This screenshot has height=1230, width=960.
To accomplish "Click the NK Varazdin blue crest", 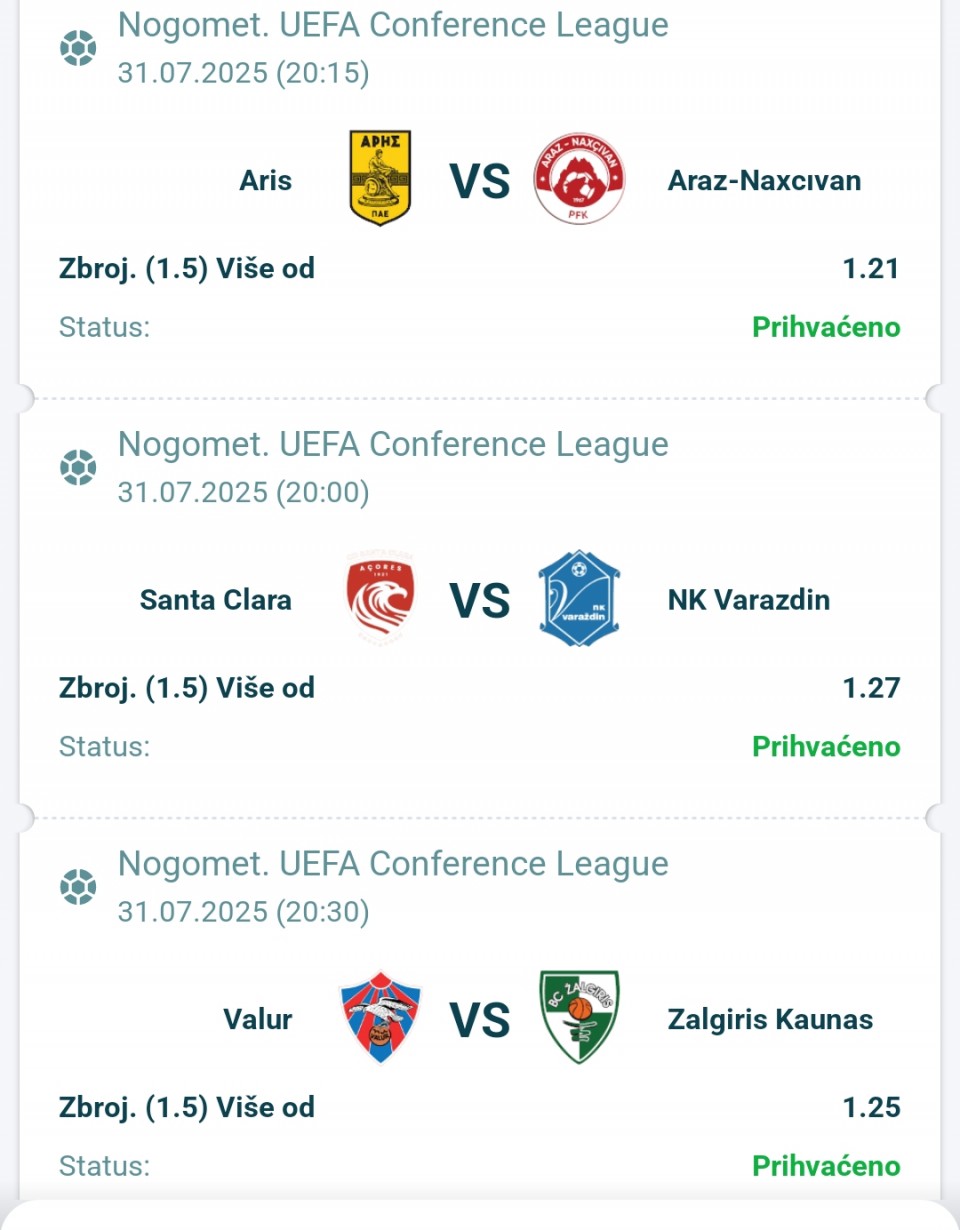I will click(x=579, y=599).
